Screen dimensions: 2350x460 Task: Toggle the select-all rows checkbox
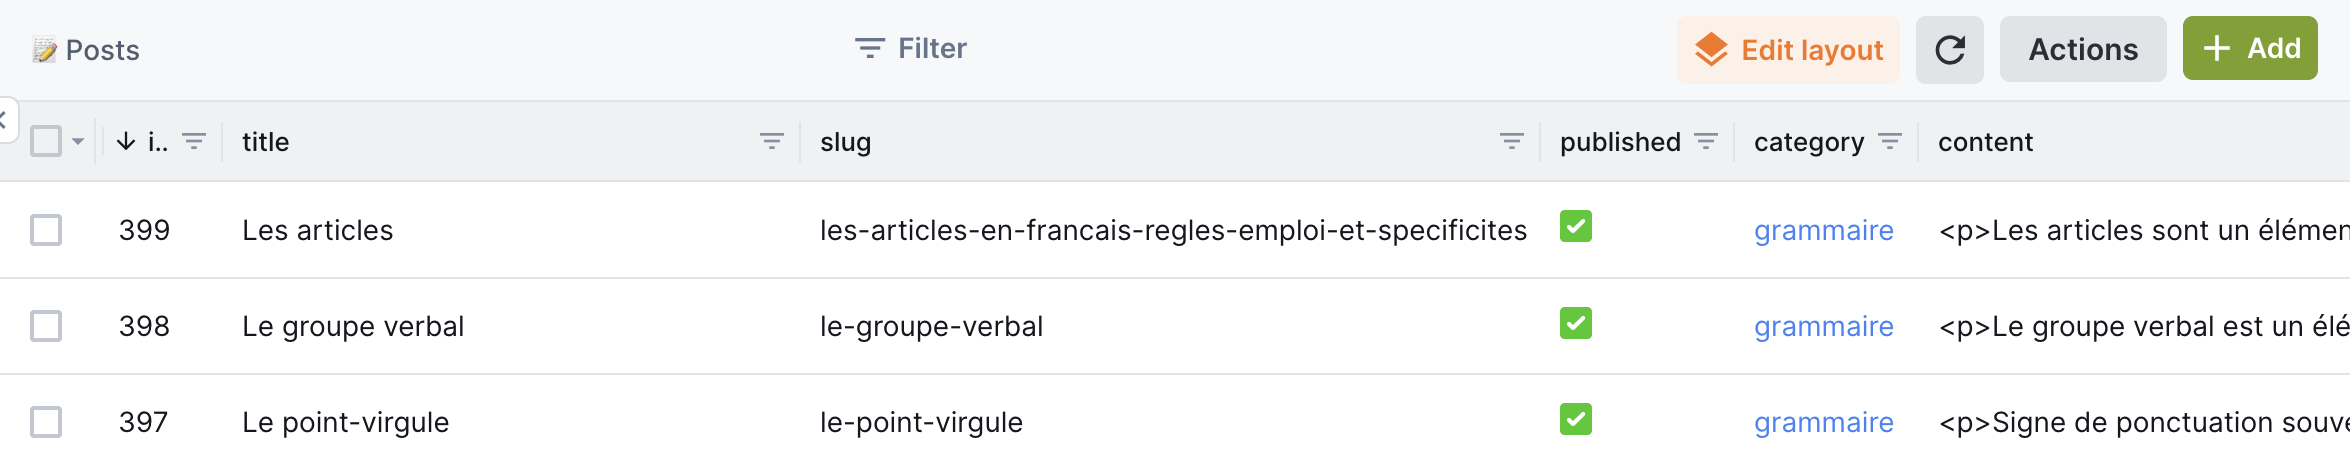(46, 141)
